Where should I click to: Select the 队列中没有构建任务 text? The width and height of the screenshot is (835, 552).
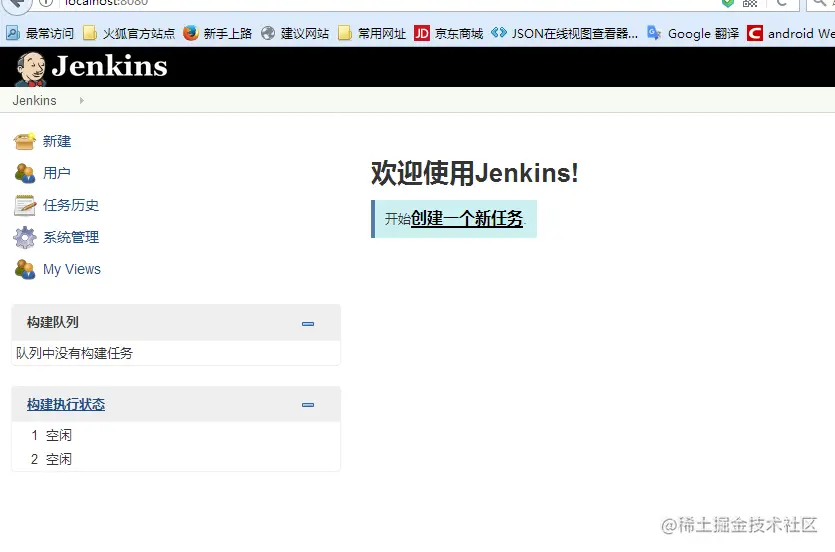point(75,353)
